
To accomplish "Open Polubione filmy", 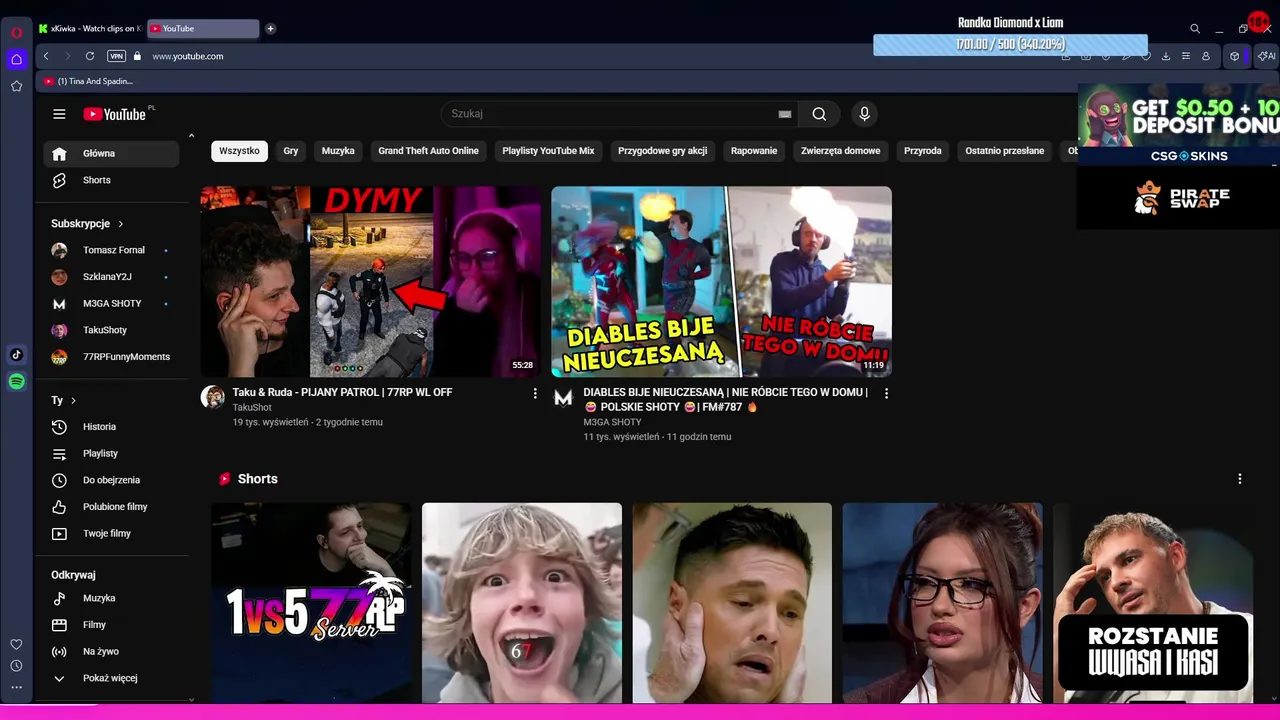I will point(111,507).
